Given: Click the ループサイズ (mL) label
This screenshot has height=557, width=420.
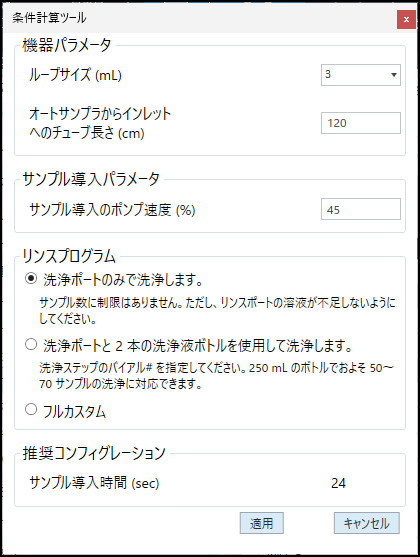Looking at the screenshot, I should click(75, 75).
